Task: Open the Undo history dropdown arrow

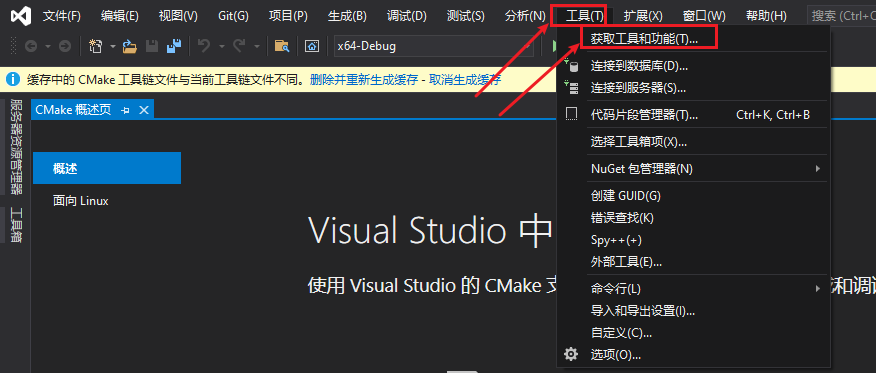Action: pos(221,46)
